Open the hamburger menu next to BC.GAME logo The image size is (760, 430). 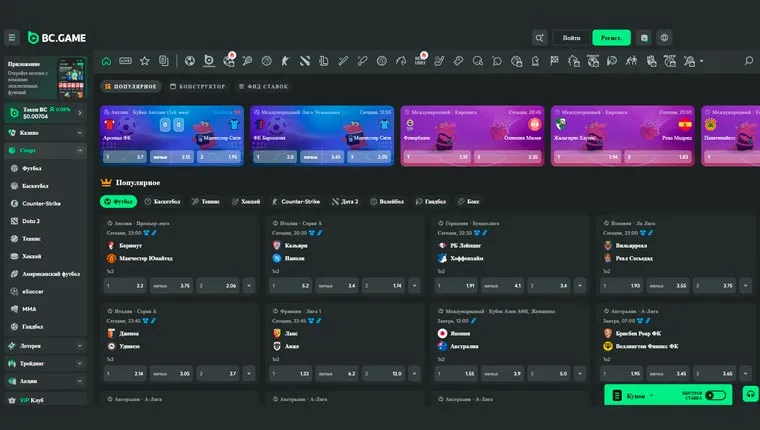point(12,38)
